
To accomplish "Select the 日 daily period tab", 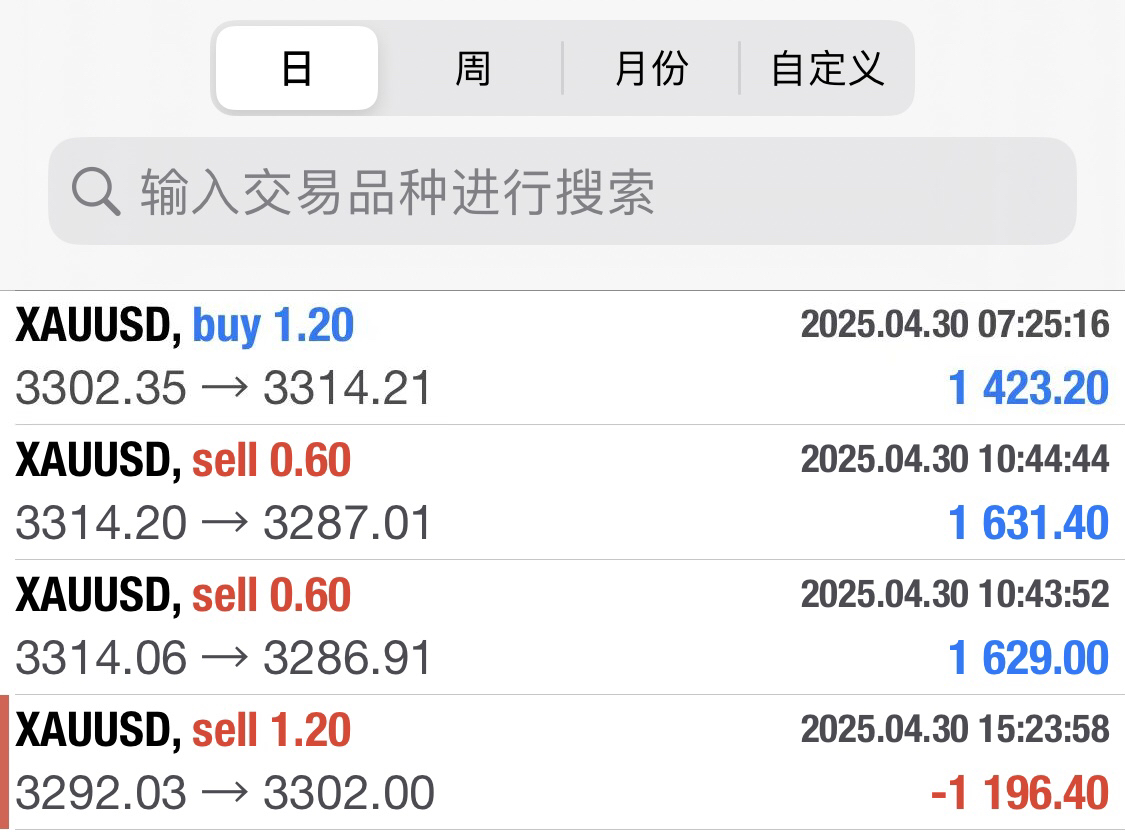I will (x=297, y=68).
